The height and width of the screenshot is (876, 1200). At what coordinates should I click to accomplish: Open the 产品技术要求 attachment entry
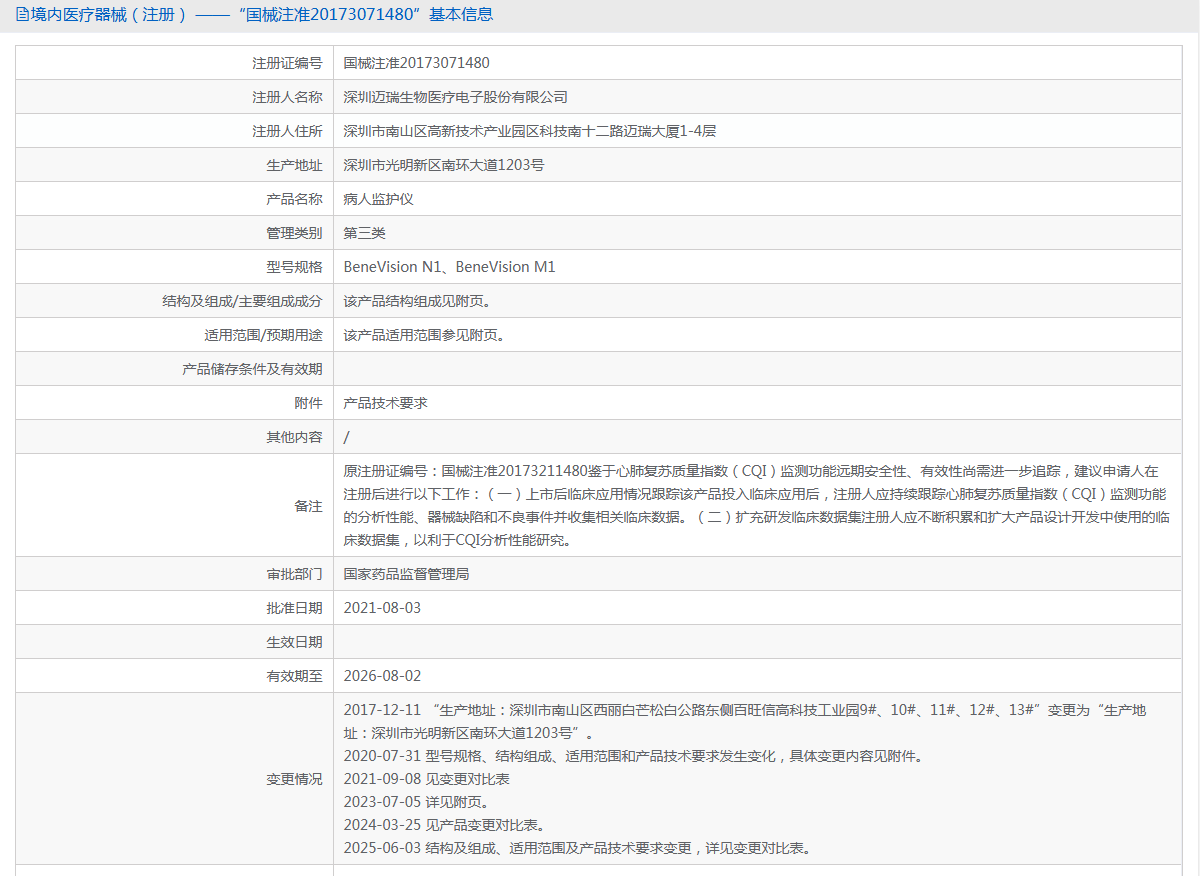pyautogui.click(x=385, y=403)
